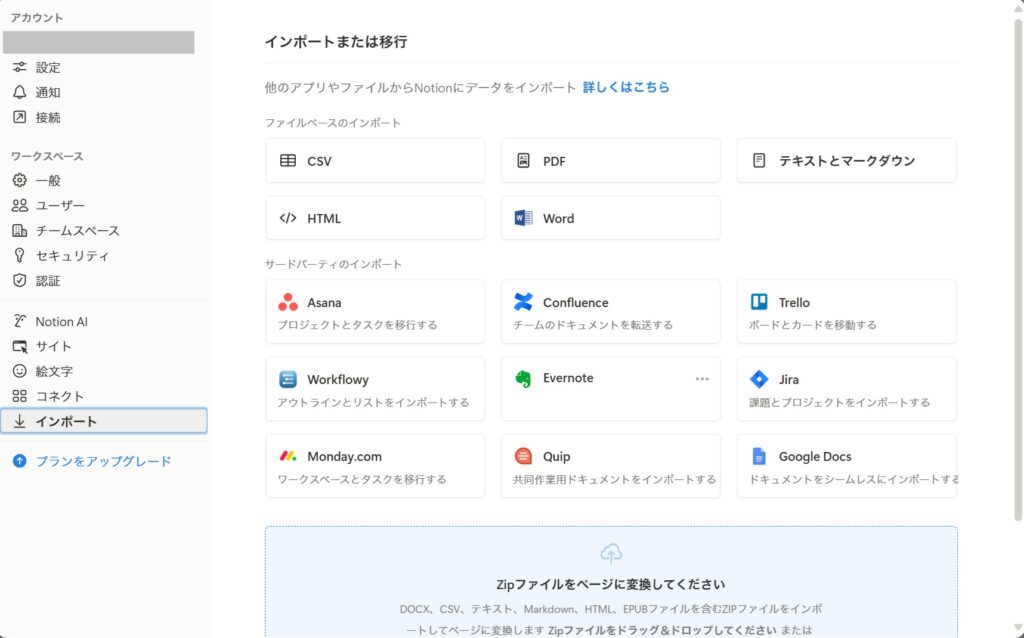Click the Trello logo icon

click(x=759, y=302)
